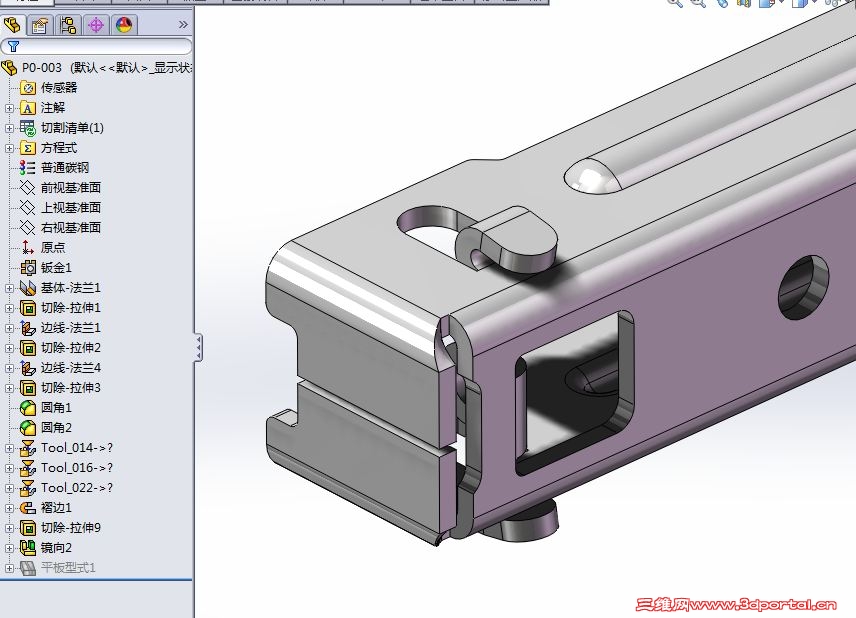This screenshot has width=856, height=618.
Task: Open the DimXpertManager tab
Action: tap(96, 25)
